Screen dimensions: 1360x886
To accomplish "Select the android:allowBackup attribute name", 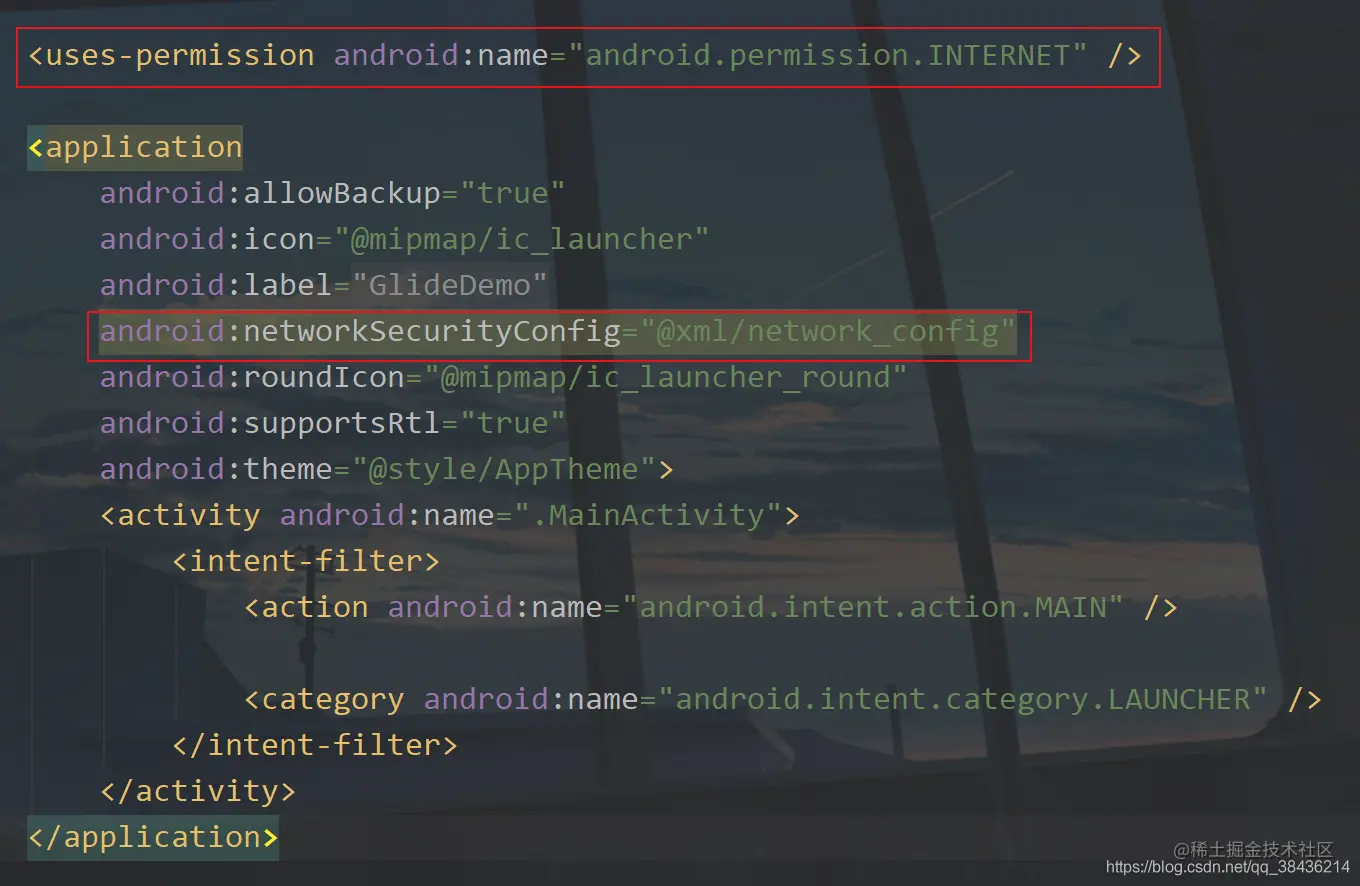I will (271, 193).
